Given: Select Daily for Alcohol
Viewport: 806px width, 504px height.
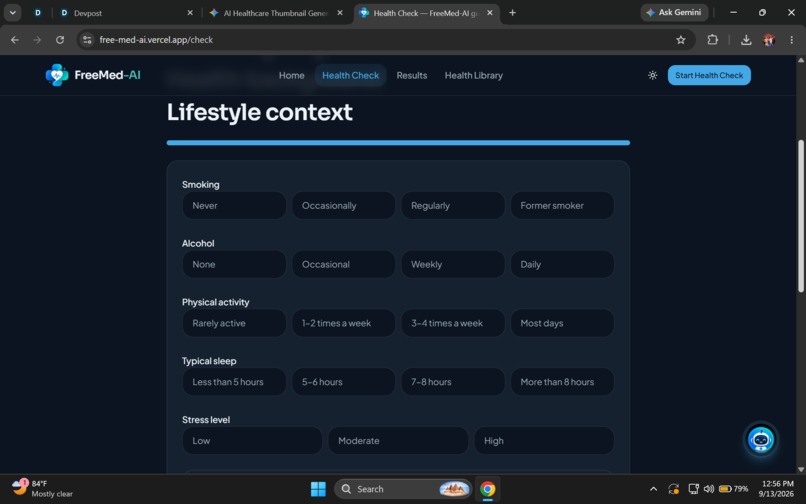Looking at the screenshot, I should [x=562, y=264].
